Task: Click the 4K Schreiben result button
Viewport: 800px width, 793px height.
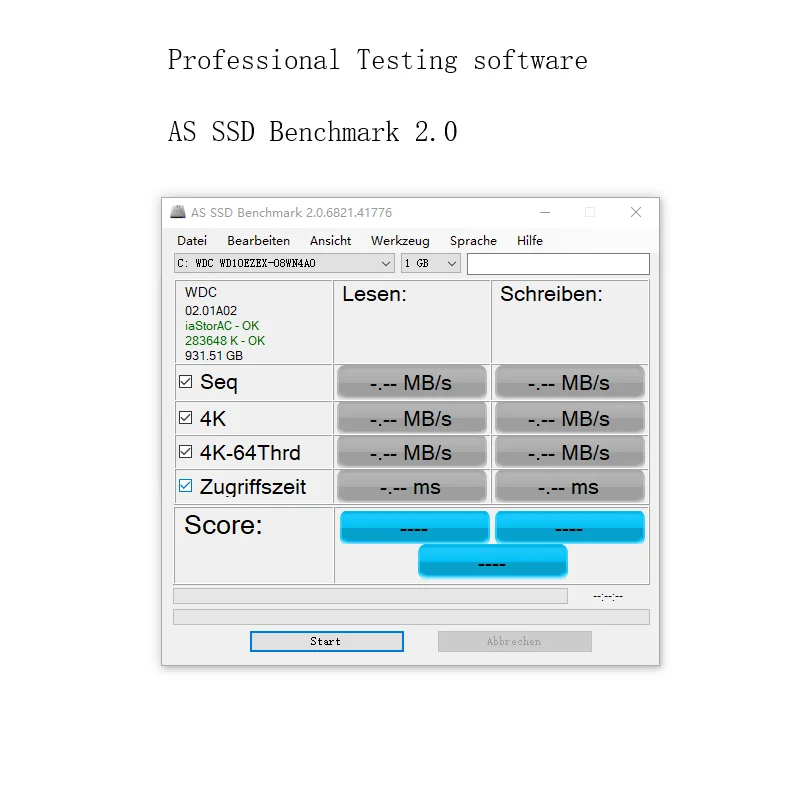Action: [570, 418]
